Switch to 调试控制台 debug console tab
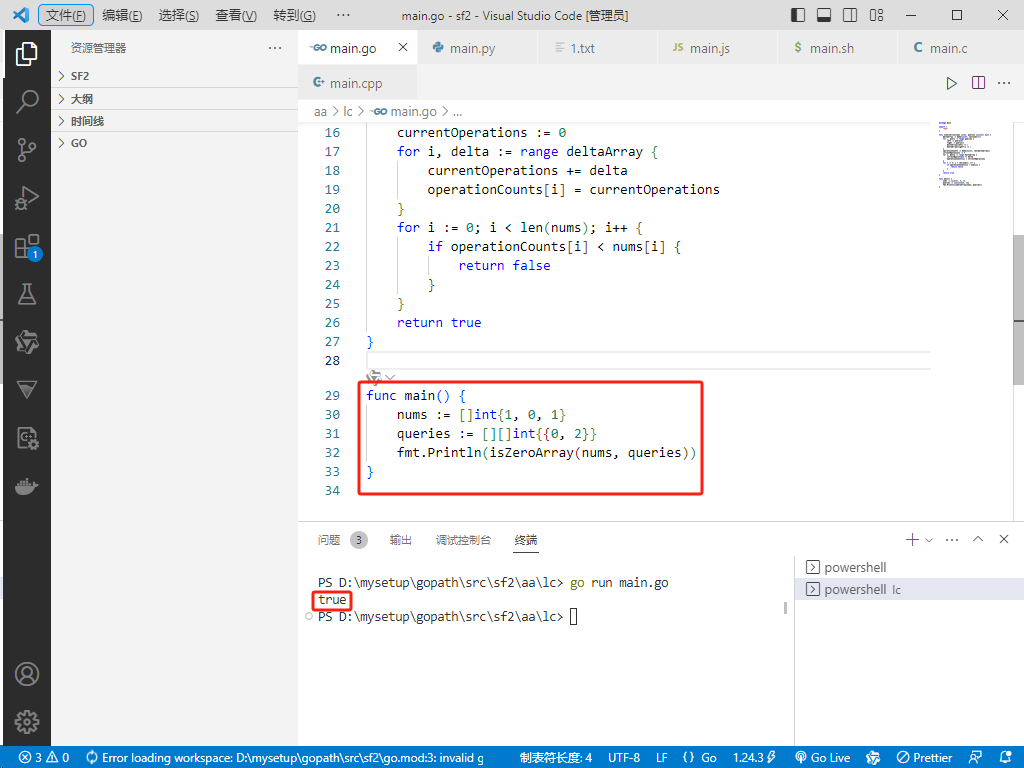This screenshot has width=1024, height=768. click(463, 539)
